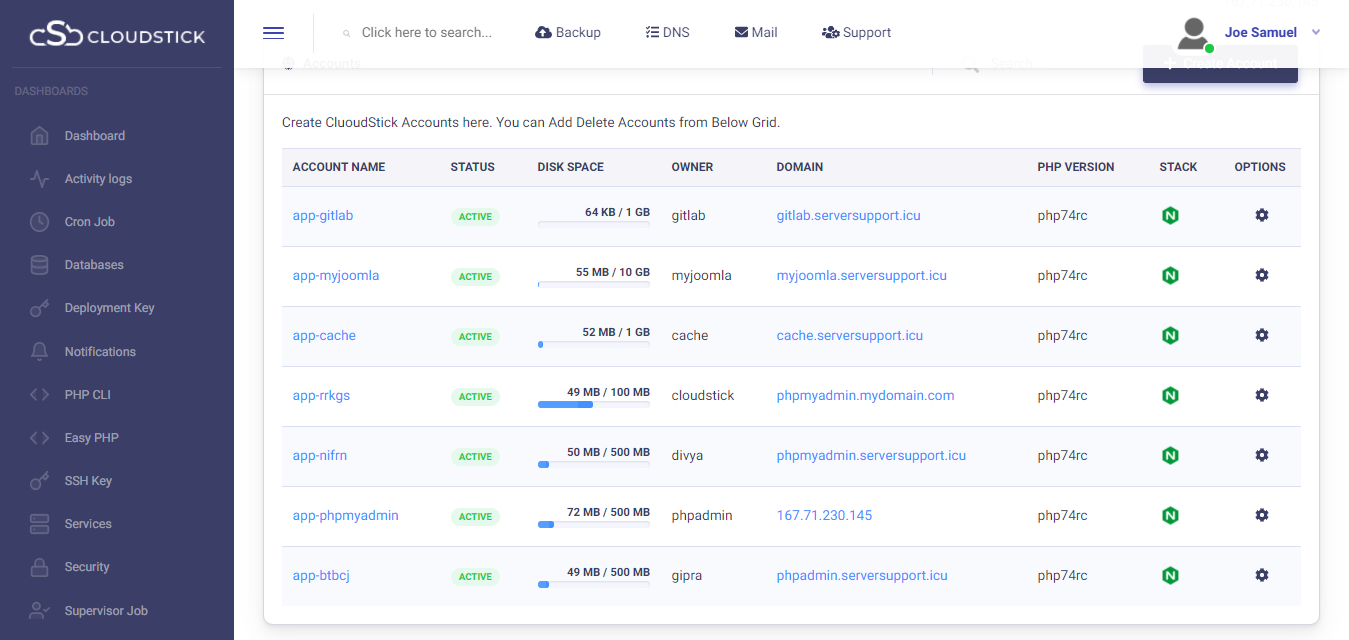This screenshot has width=1349, height=640.
Task: Visit gitlab.serversupport.icu domain link
Action: click(848, 215)
